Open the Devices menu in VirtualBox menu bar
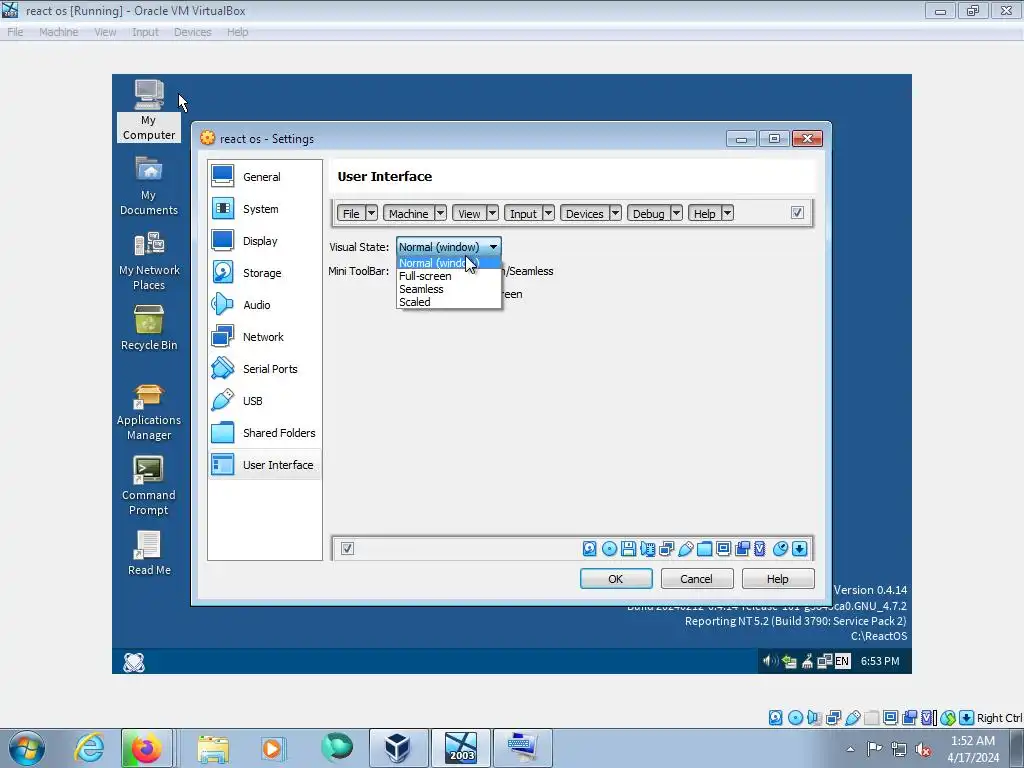1024x768 pixels. click(x=192, y=32)
